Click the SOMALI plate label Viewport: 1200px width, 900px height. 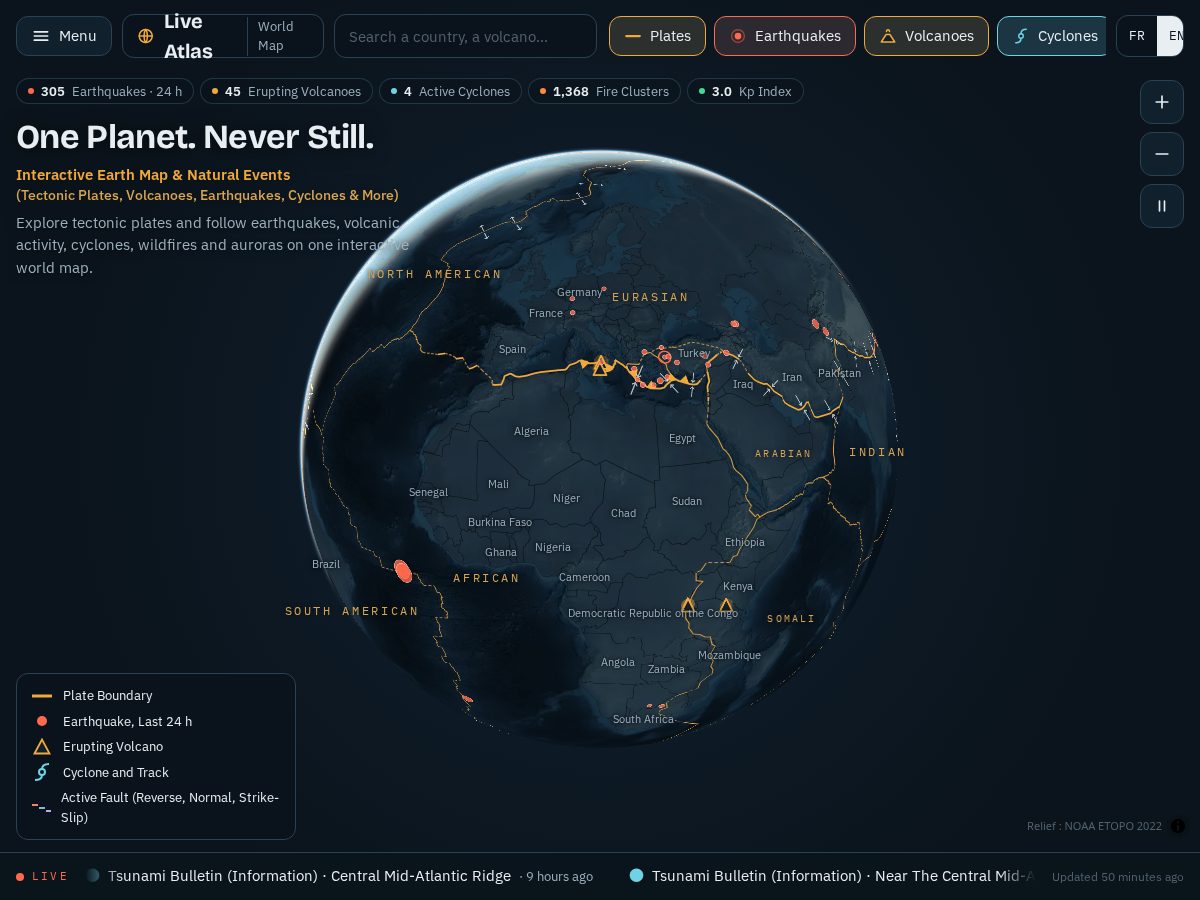791,619
